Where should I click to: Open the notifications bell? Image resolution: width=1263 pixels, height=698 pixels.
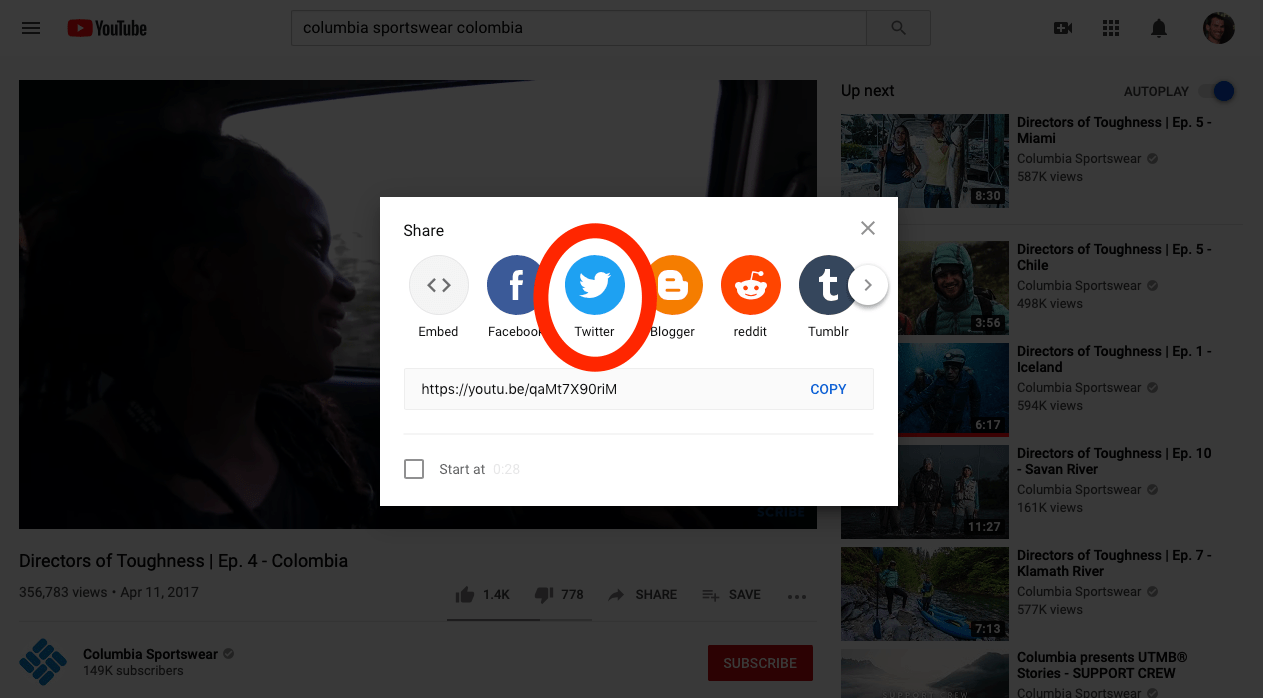coord(1159,28)
